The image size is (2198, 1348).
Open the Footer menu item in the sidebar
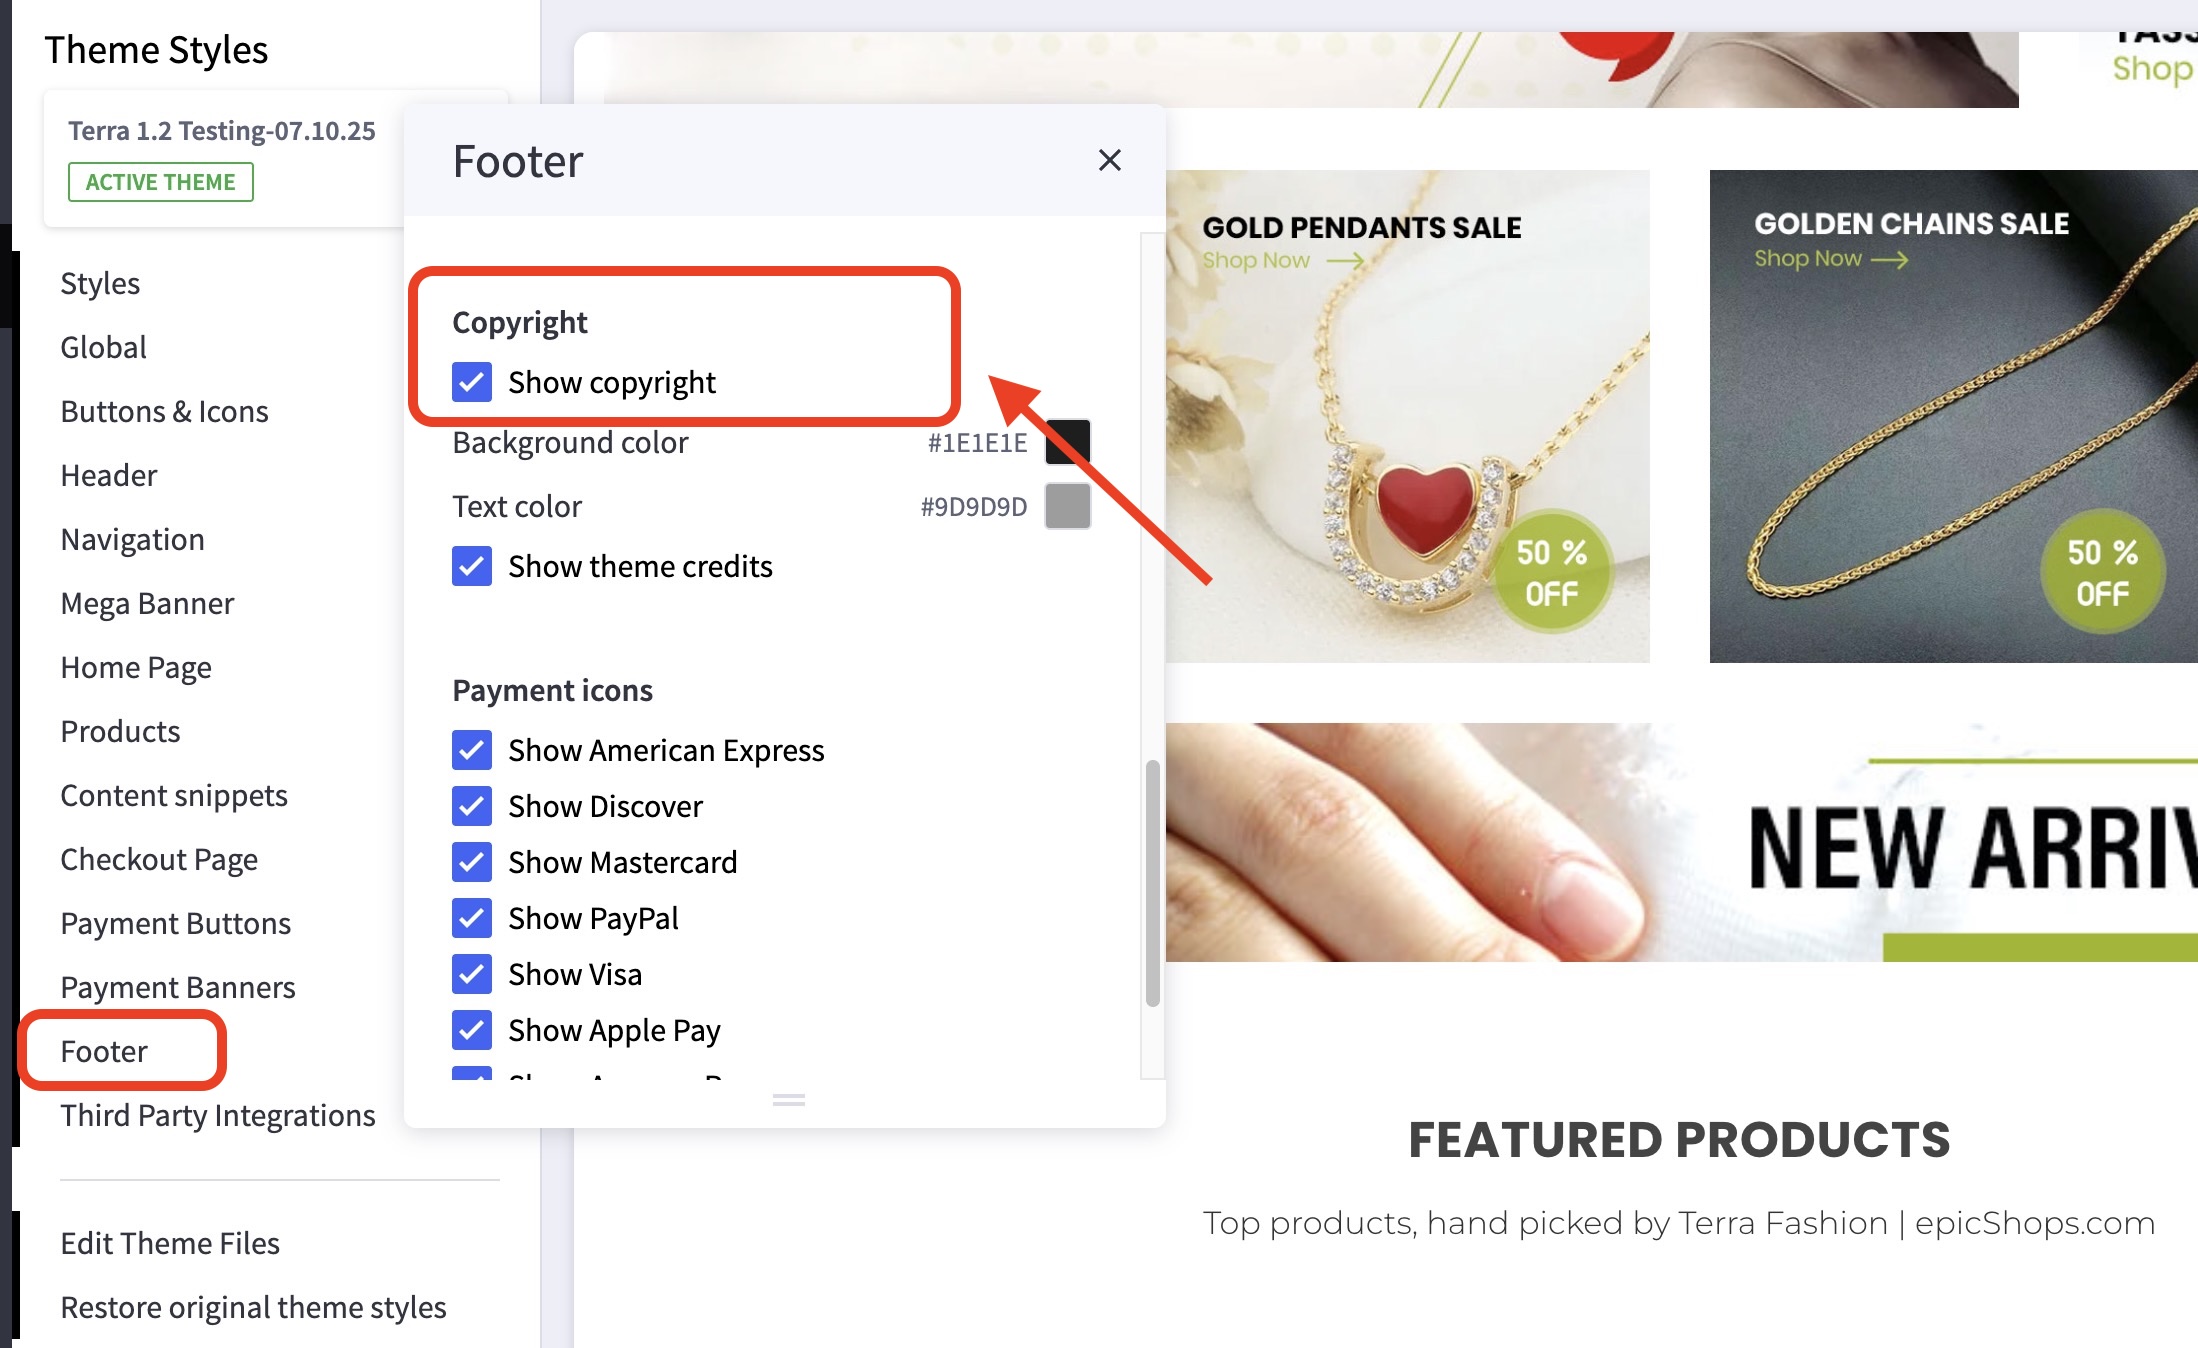[x=104, y=1051]
